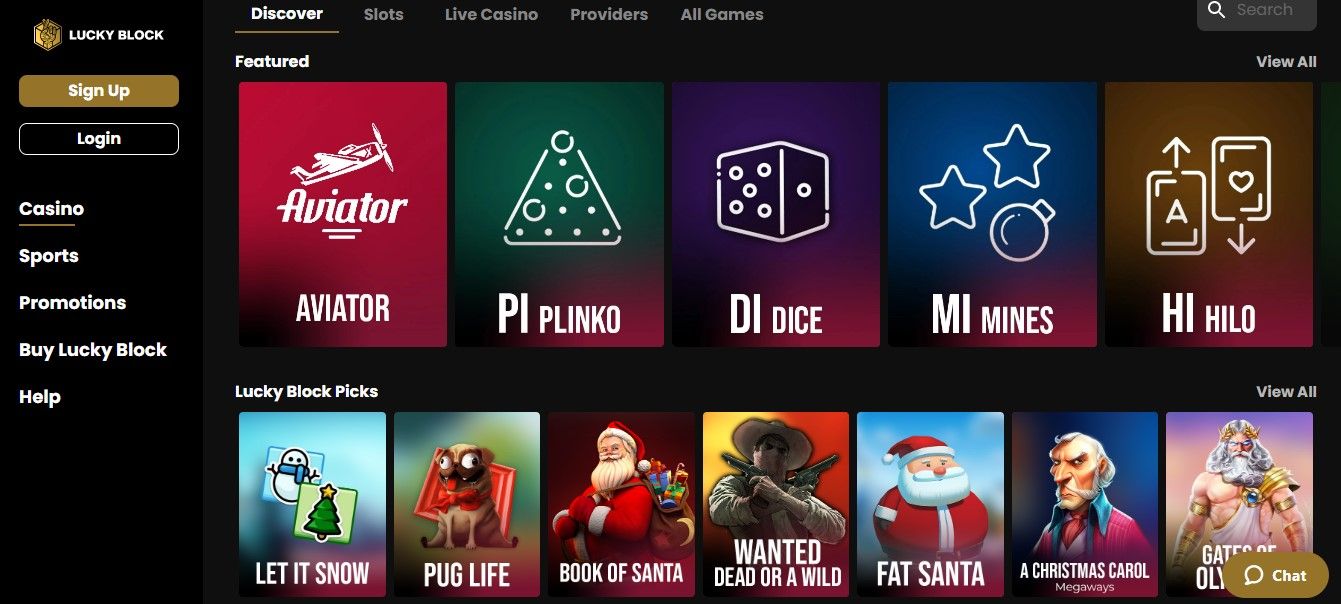
Task: Open Promotions in the sidebar
Action: (73, 303)
